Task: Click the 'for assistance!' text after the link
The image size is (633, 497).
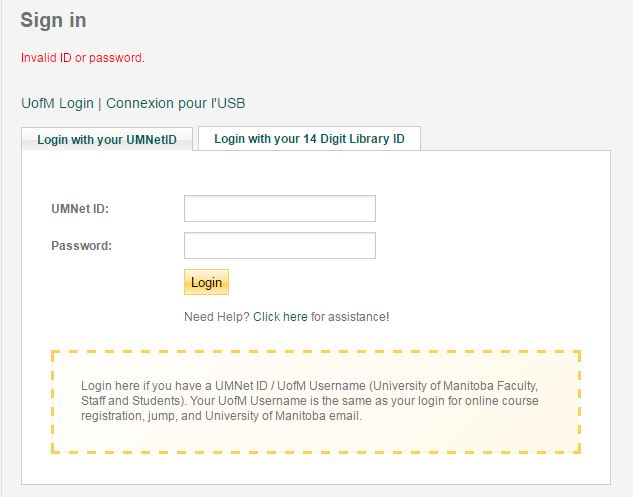Action: [350, 317]
